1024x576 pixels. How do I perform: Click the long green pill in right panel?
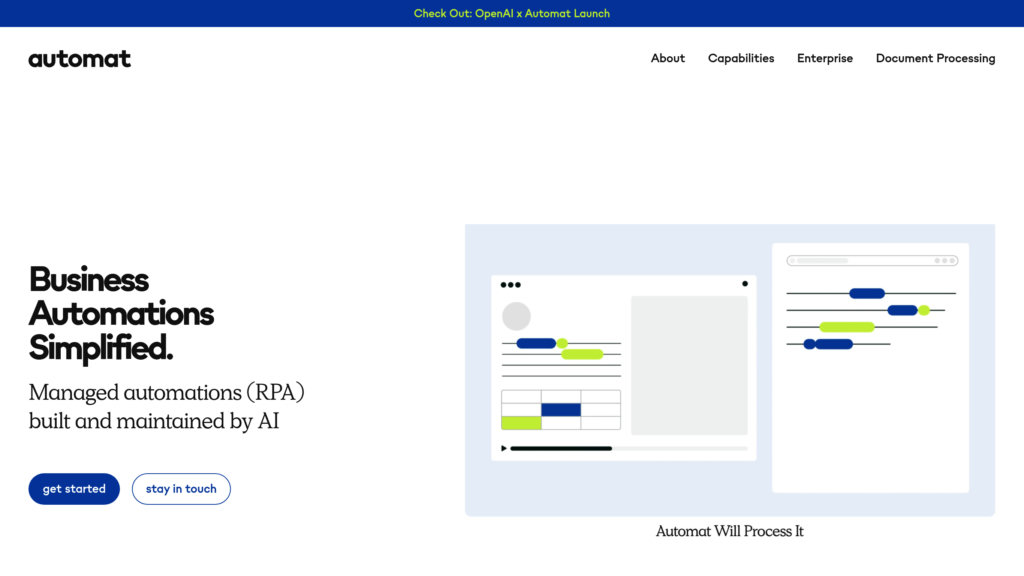847,327
